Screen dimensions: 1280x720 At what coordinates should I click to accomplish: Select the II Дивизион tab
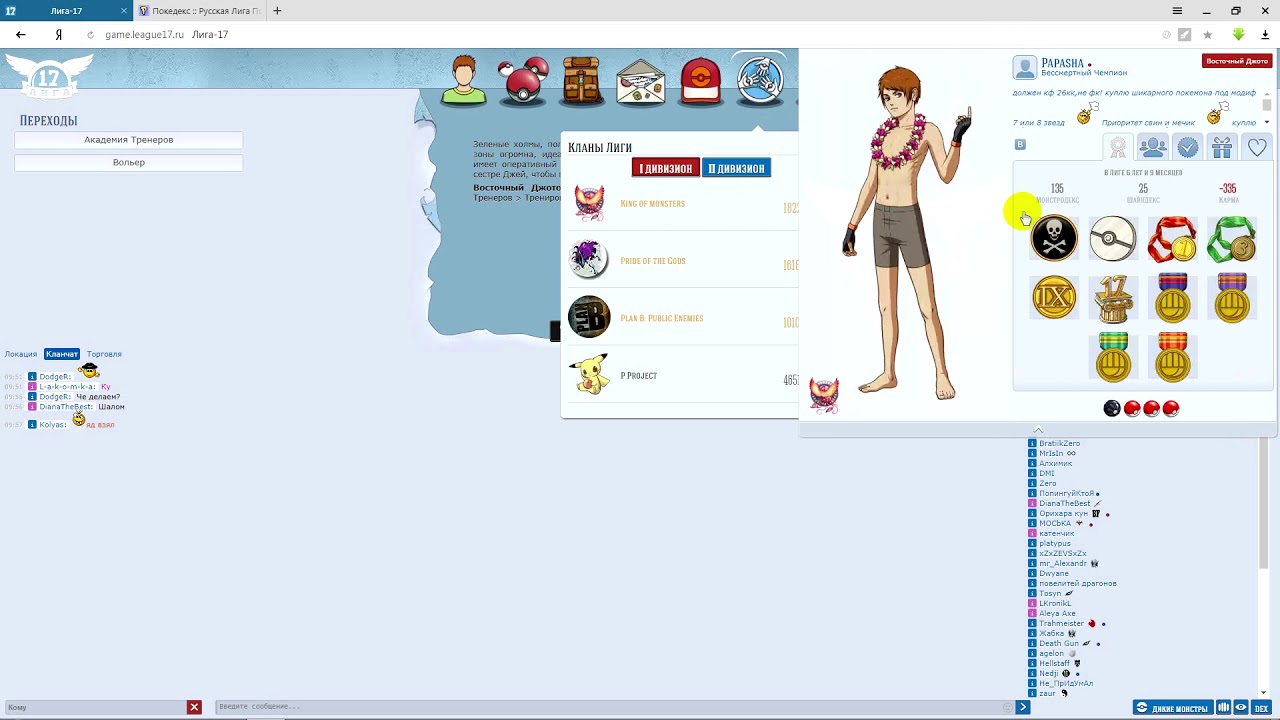736,168
